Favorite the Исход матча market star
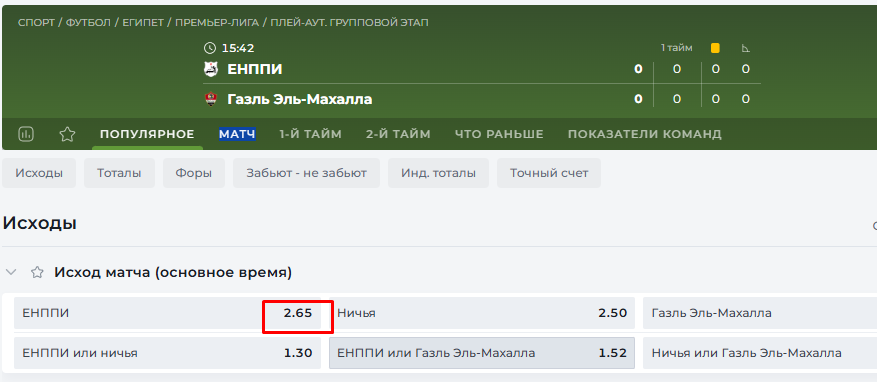 coord(37,273)
